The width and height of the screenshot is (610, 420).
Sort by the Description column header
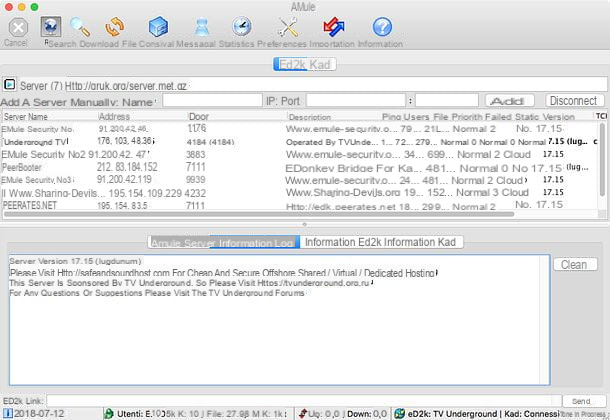click(x=310, y=117)
